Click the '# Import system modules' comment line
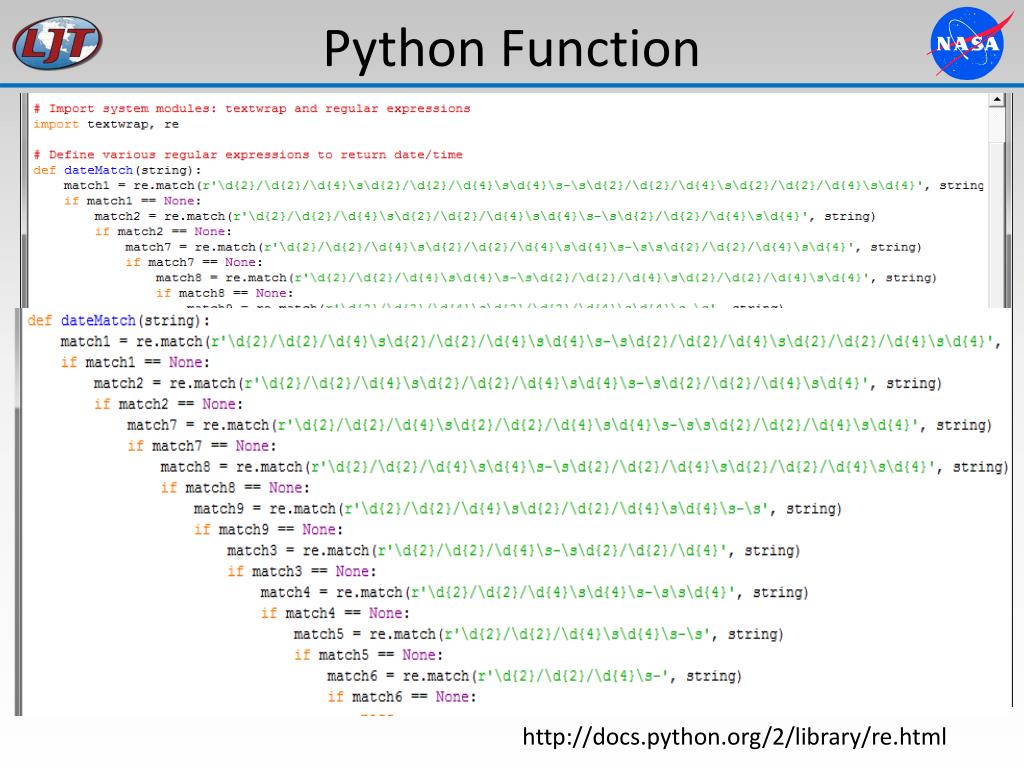 (252, 108)
